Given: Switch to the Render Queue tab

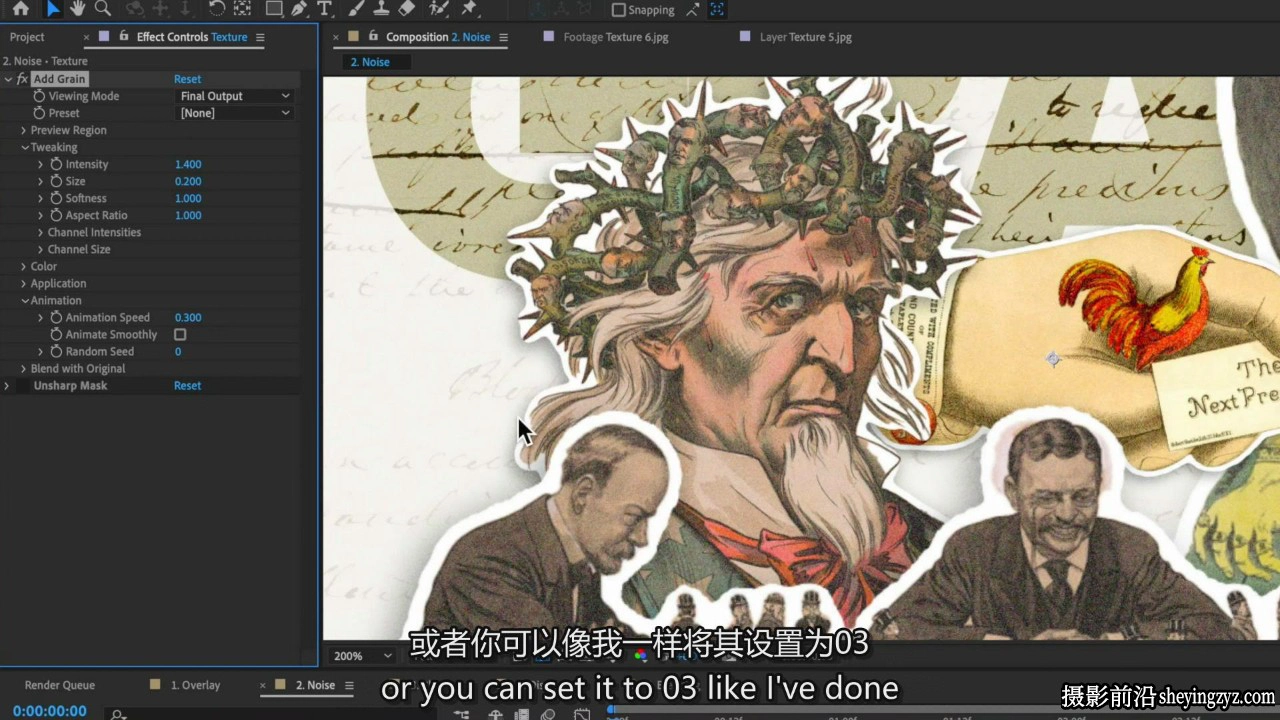Looking at the screenshot, I should pos(60,685).
